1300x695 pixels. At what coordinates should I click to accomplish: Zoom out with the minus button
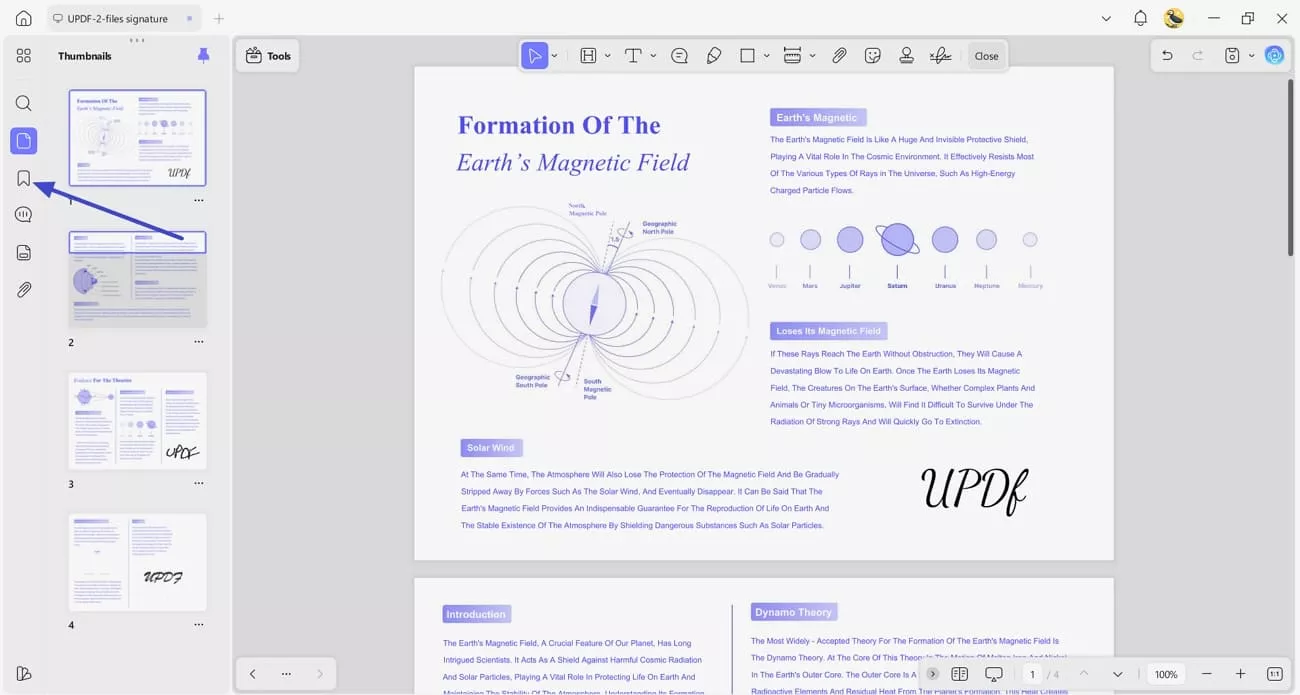pyautogui.click(x=1207, y=674)
